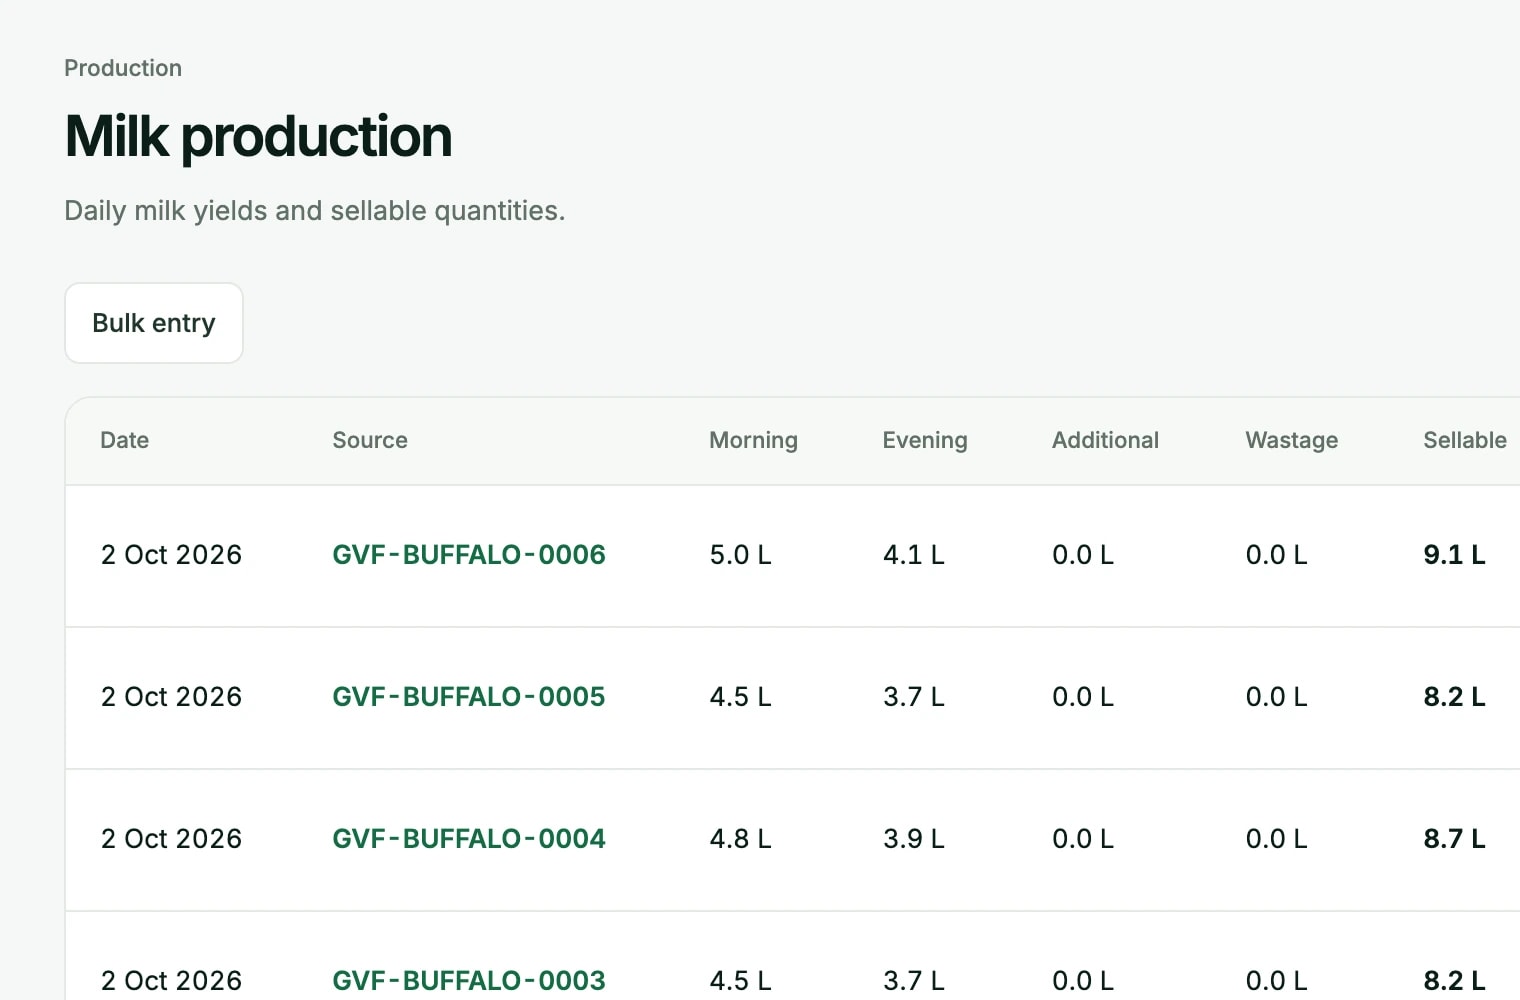Image resolution: width=1520 pixels, height=1000 pixels.
Task: Click the Additional value in the GVF-BUFFALO-0004 row
Action: (x=1083, y=839)
